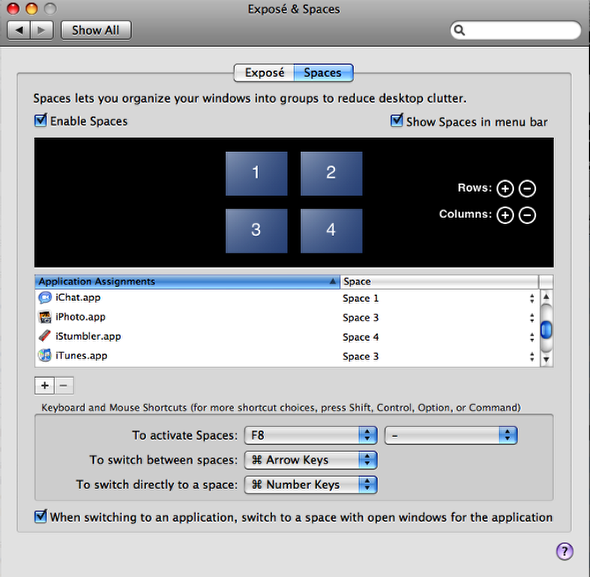The width and height of the screenshot is (590, 577).
Task: Remove a row with the Rows minus icon
Action: (x=527, y=189)
